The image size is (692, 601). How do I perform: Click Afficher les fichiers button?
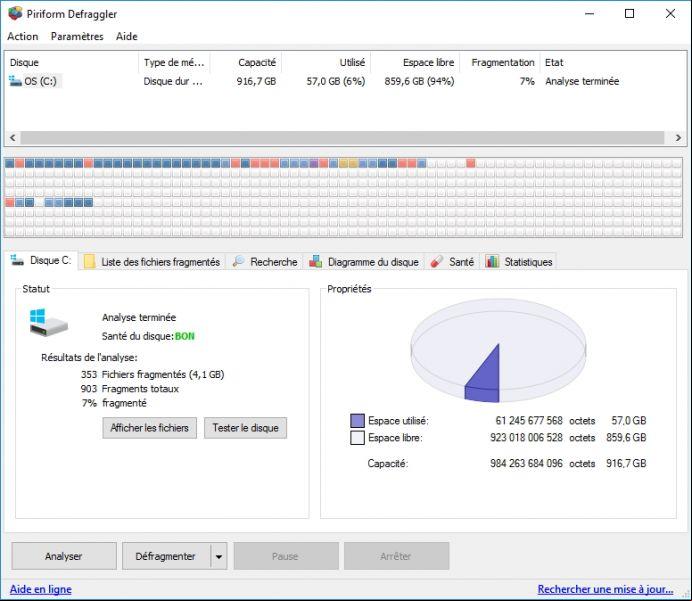150,428
